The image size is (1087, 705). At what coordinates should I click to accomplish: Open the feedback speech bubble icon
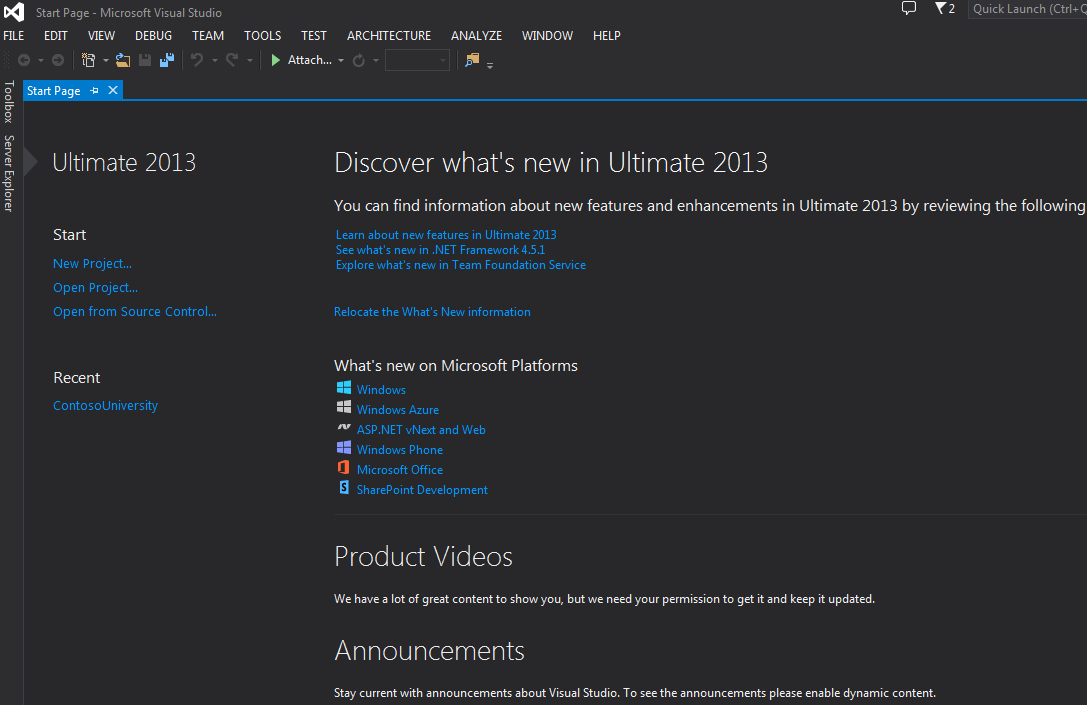point(909,8)
